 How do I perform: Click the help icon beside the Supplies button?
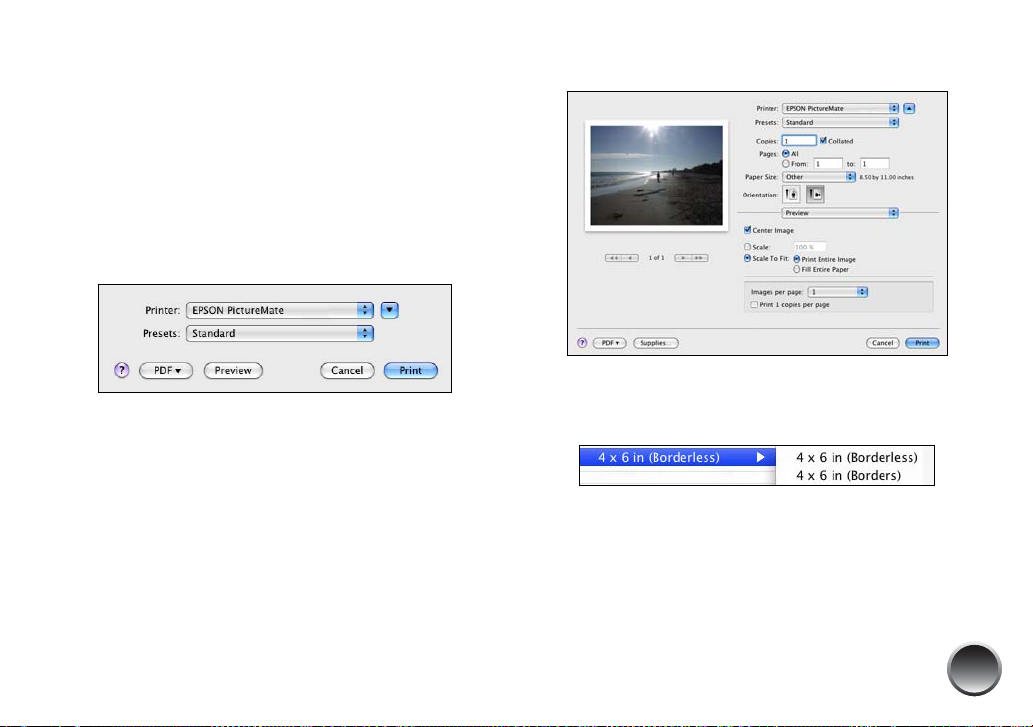point(582,343)
